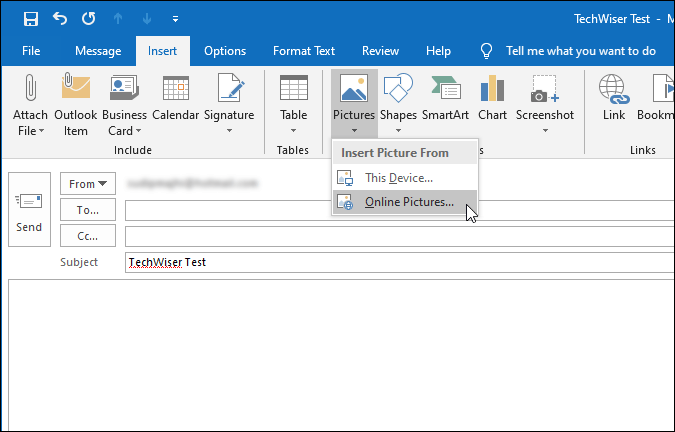The width and height of the screenshot is (675, 432).
Task: Choose This Device from the menu
Action: [x=398, y=178]
